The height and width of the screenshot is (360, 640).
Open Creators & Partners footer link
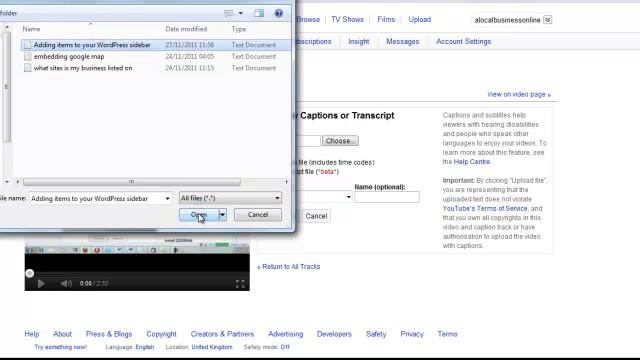(x=222, y=334)
